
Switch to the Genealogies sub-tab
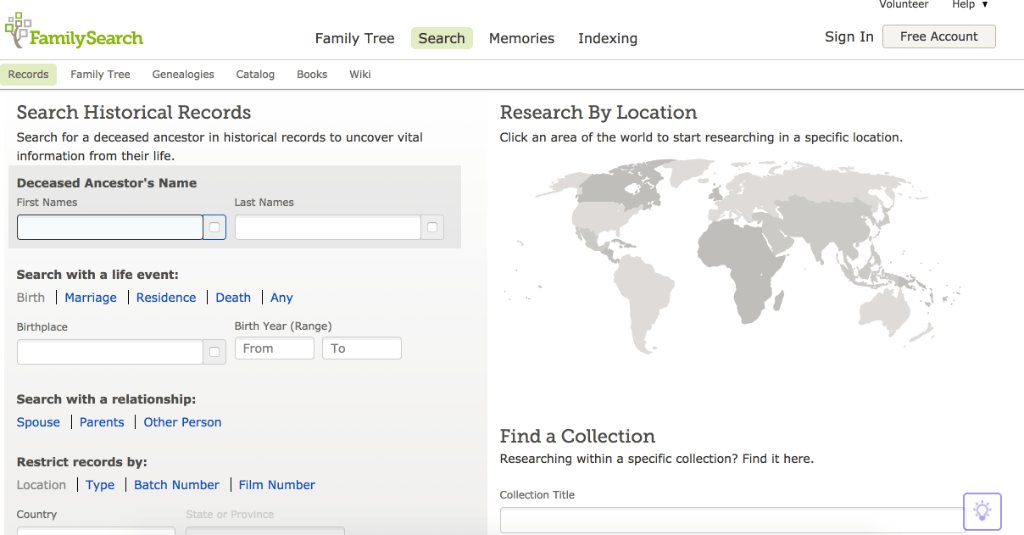(x=183, y=74)
